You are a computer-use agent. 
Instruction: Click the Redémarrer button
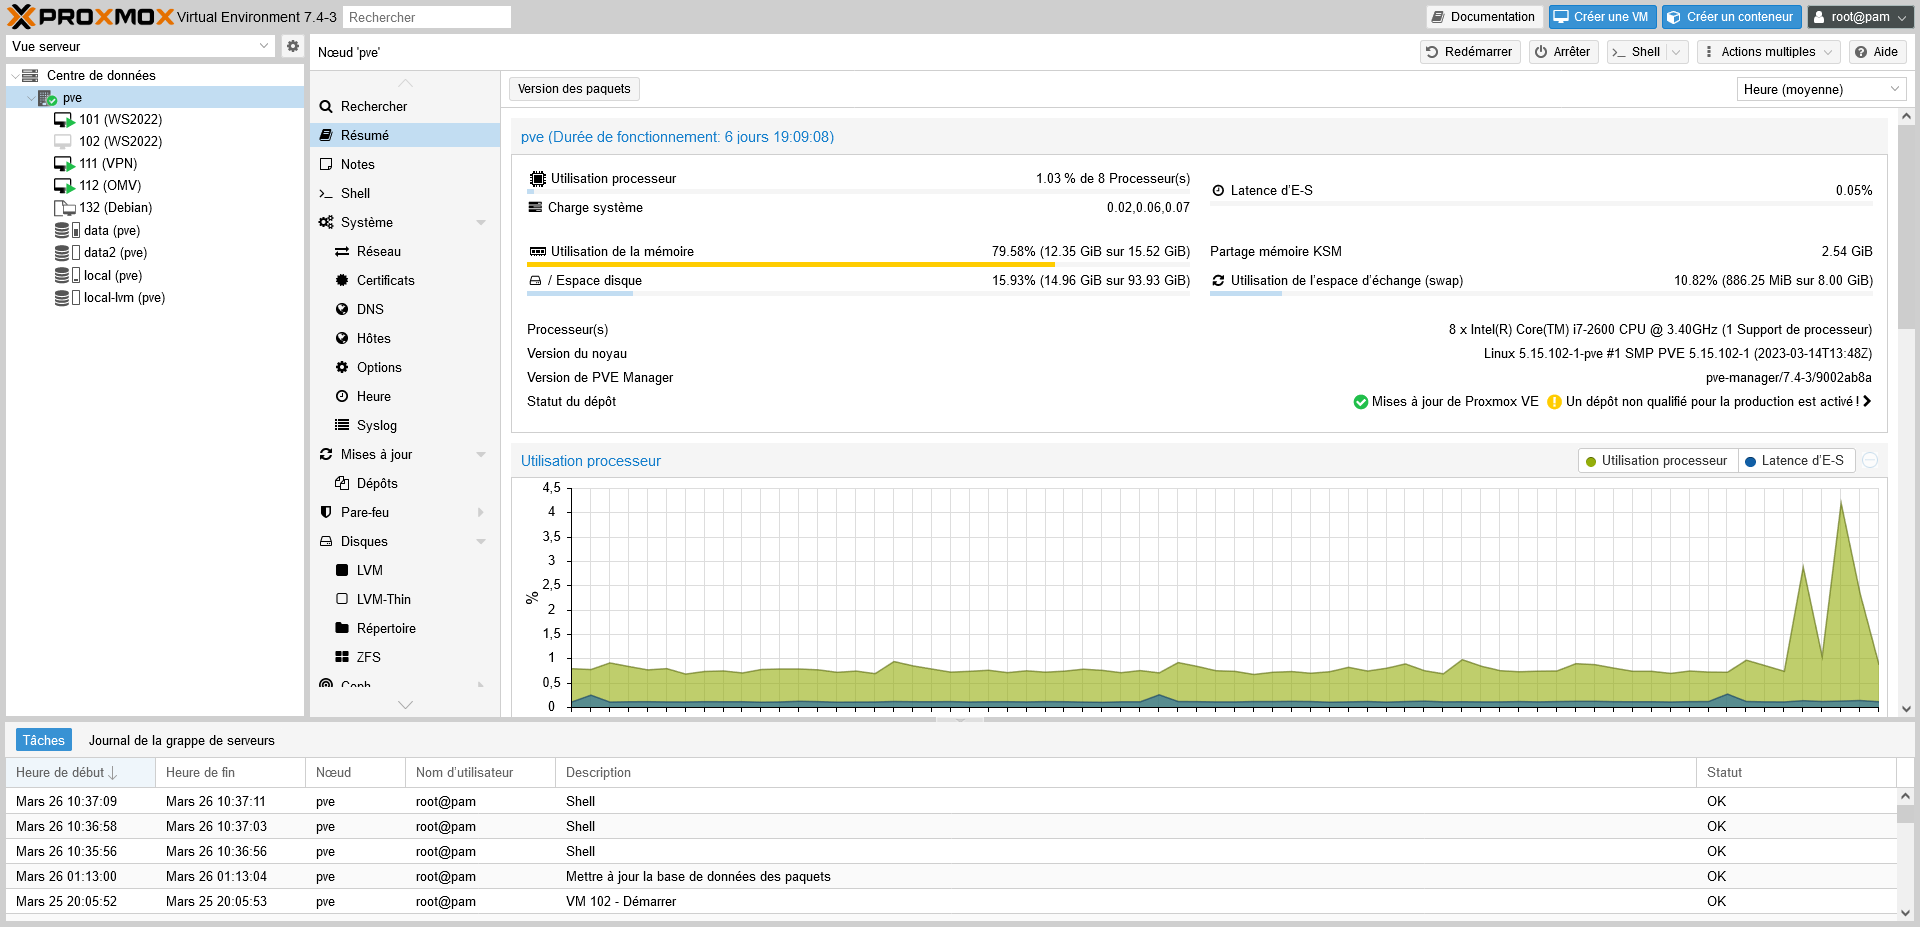tap(1469, 52)
